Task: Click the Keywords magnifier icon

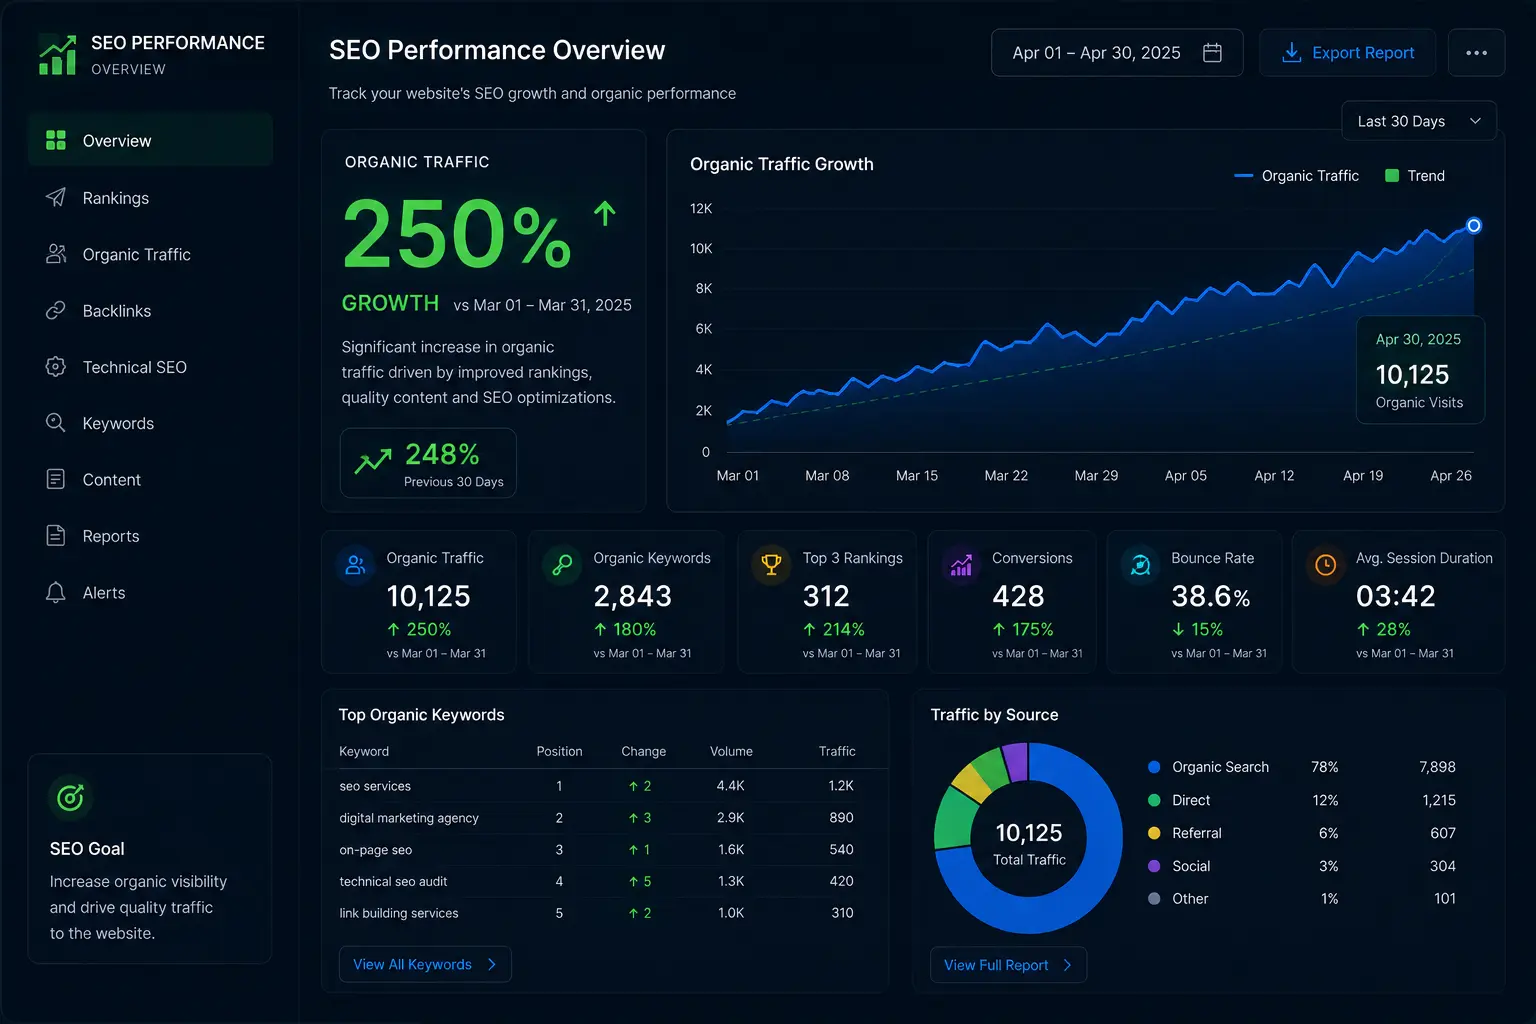Action: (x=56, y=423)
